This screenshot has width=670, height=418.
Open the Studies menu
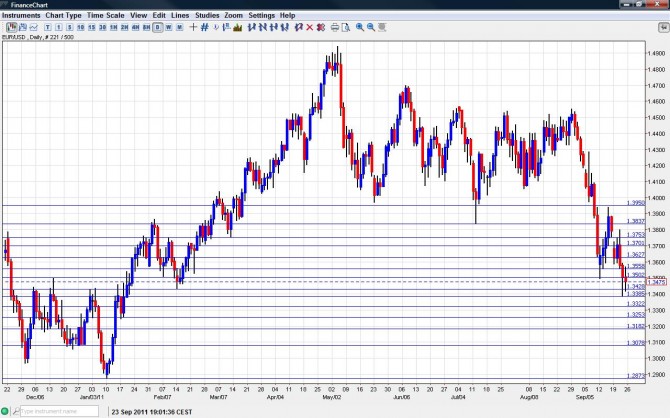coord(207,15)
